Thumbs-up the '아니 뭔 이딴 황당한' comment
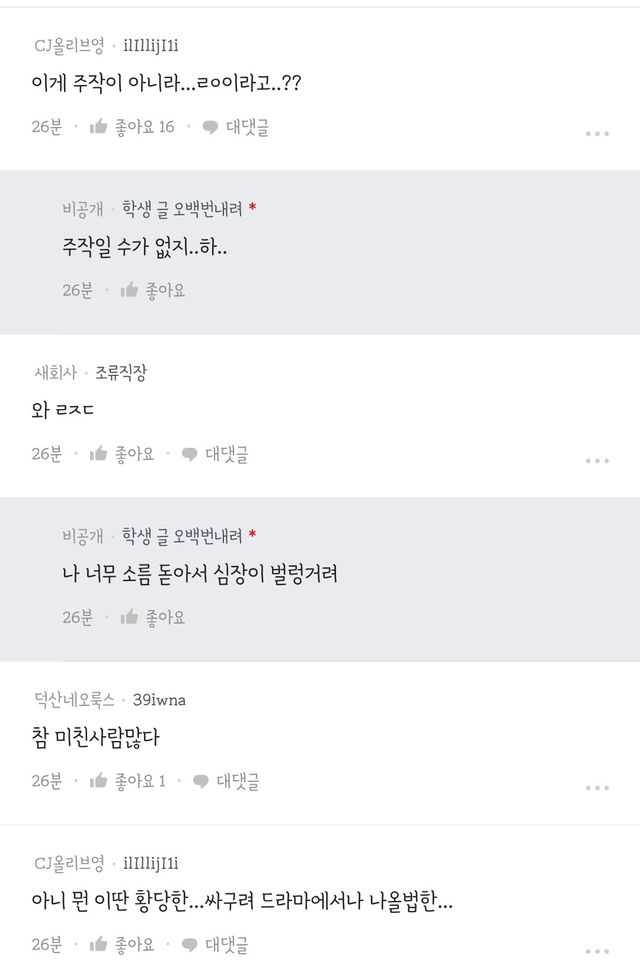Image resolution: width=640 pixels, height=980 pixels. pyautogui.click(x=99, y=944)
